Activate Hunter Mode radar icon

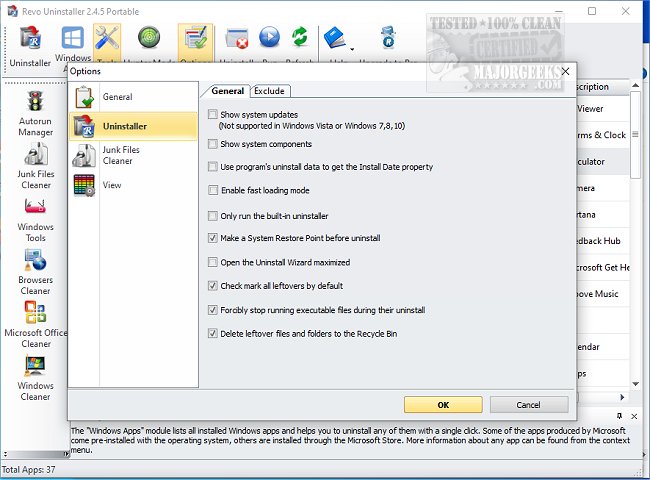pyautogui.click(x=149, y=38)
